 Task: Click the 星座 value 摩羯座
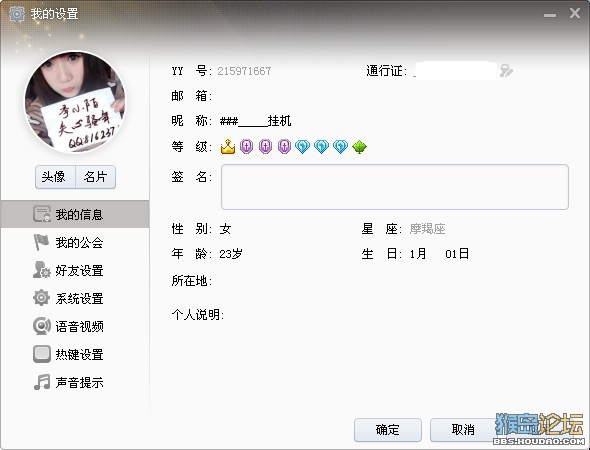pos(427,229)
